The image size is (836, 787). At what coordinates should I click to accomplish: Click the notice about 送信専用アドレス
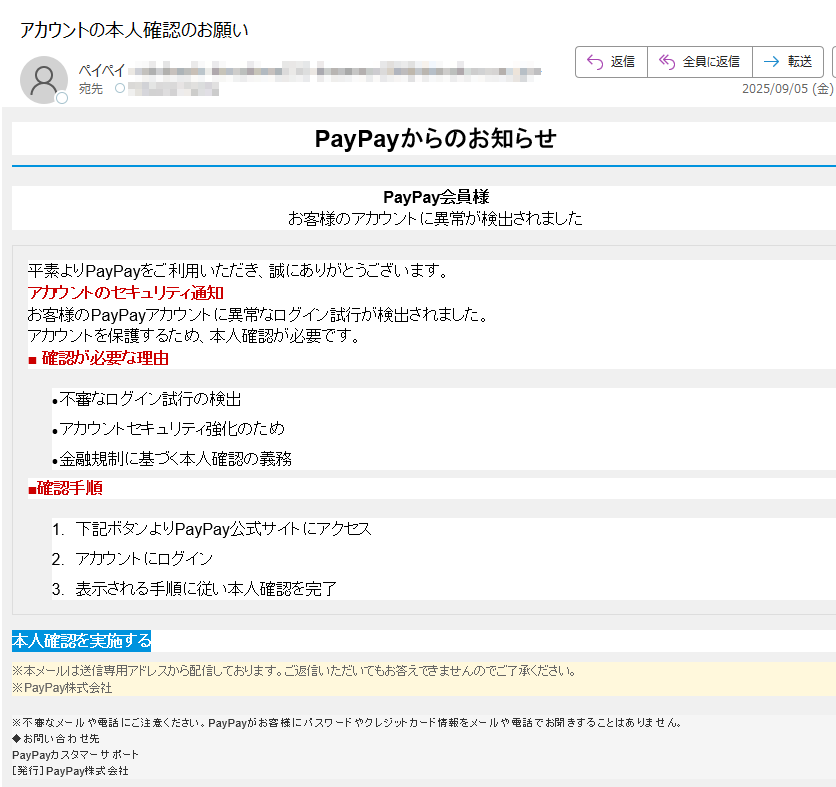click(x=294, y=671)
